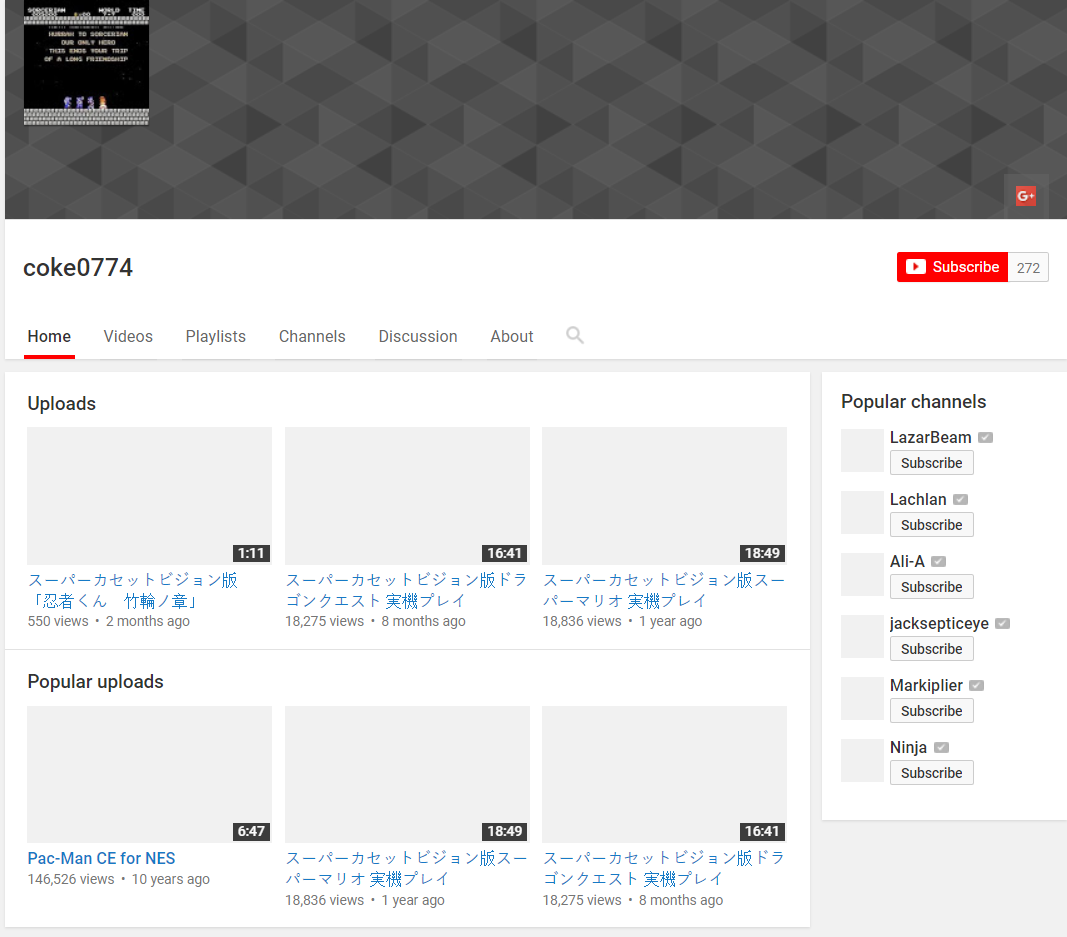Click the channel search magnifier icon
The image size is (1067, 937).
coord(575,336)
